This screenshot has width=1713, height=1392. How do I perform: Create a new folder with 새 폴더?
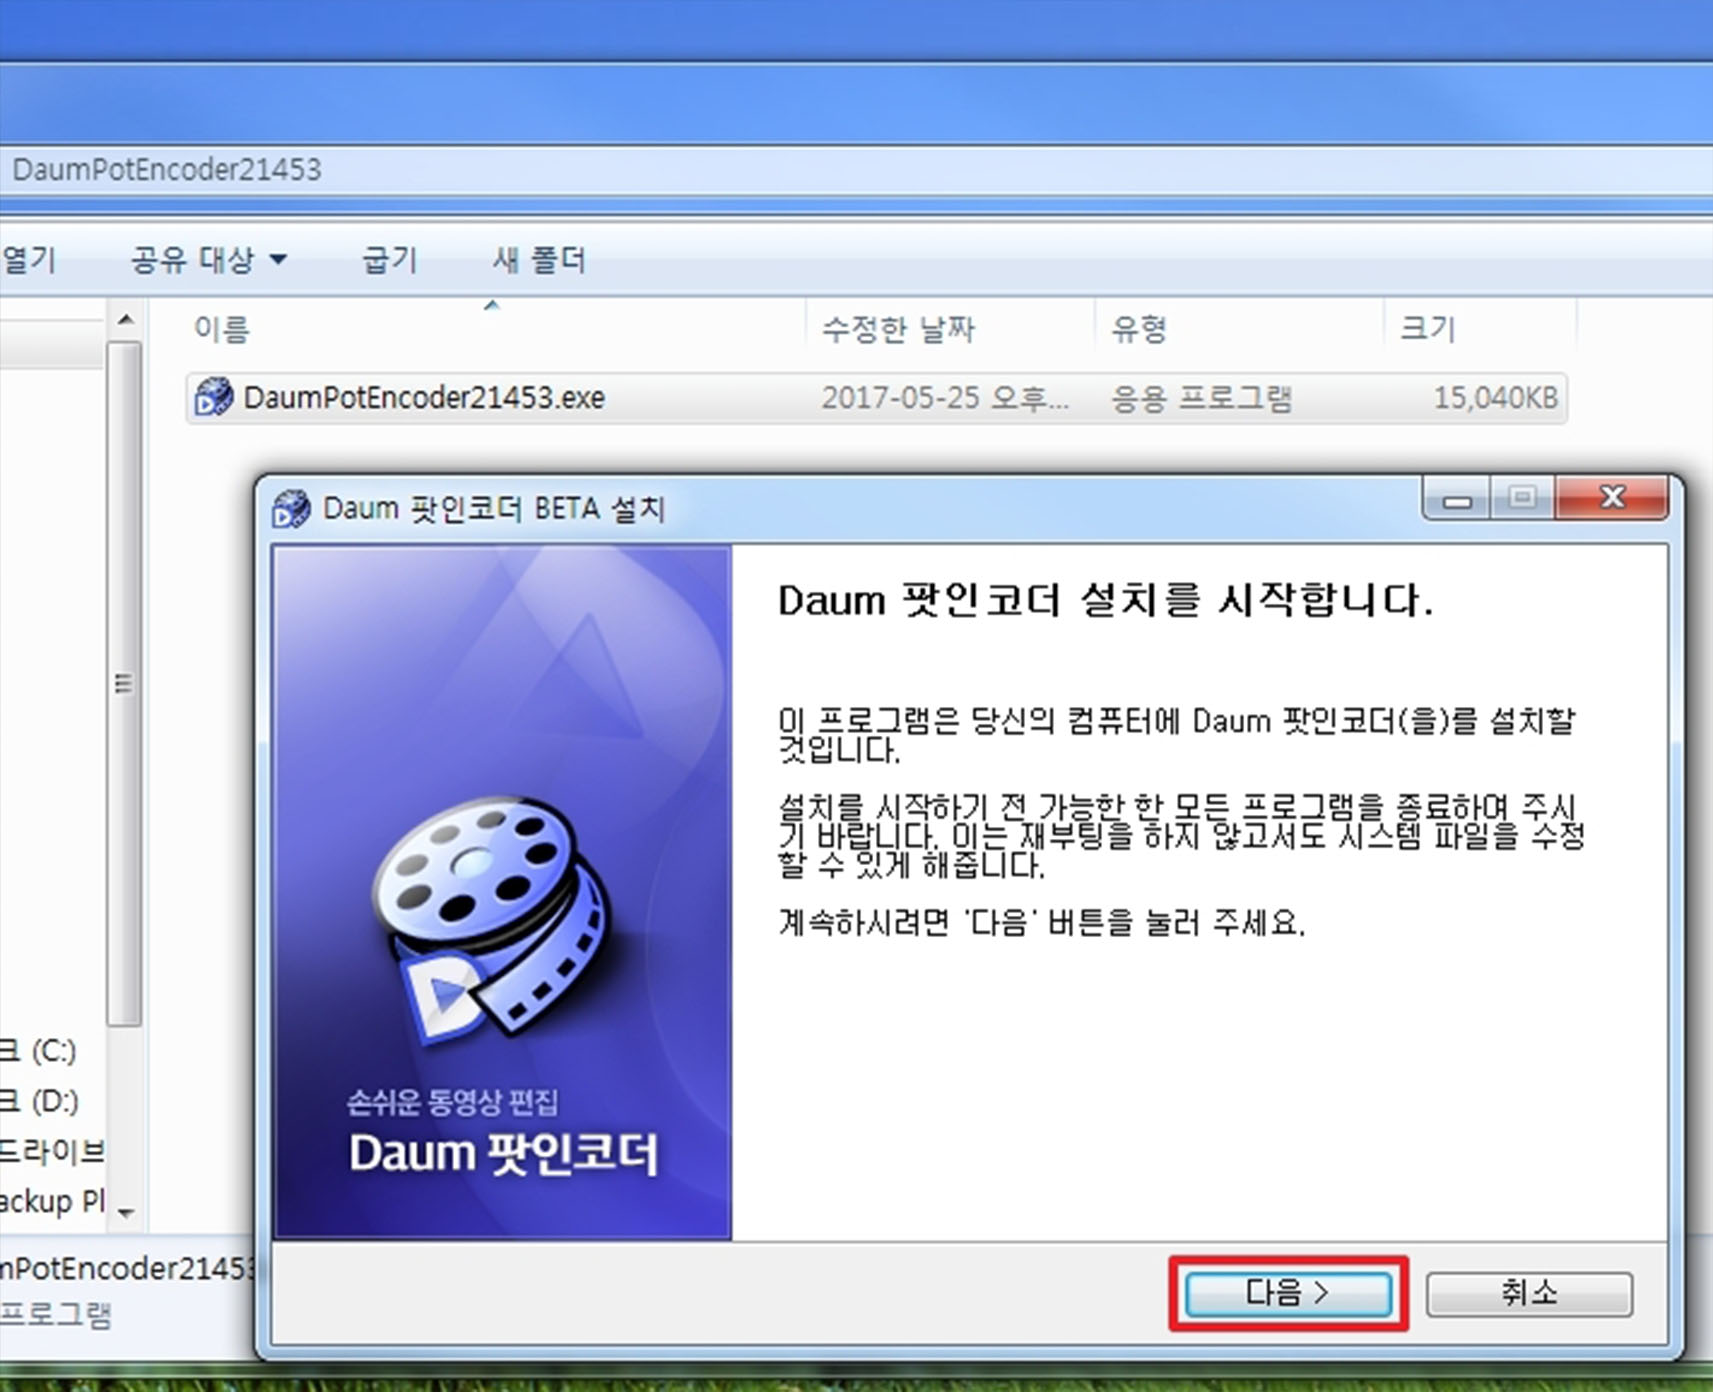[x=539, y=260]
